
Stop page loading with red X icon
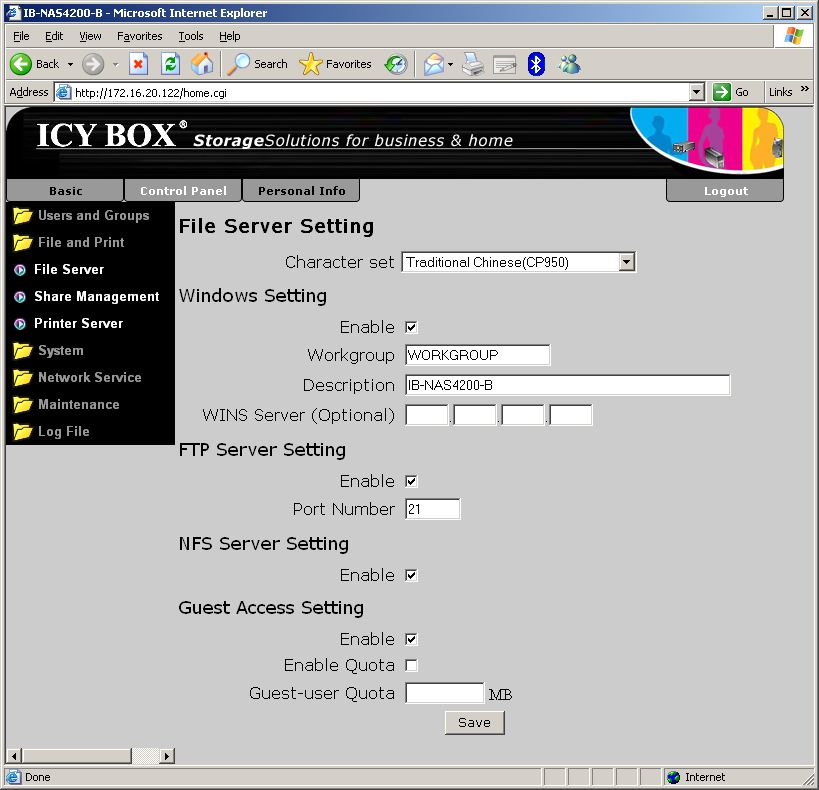(x=138, y=64)
